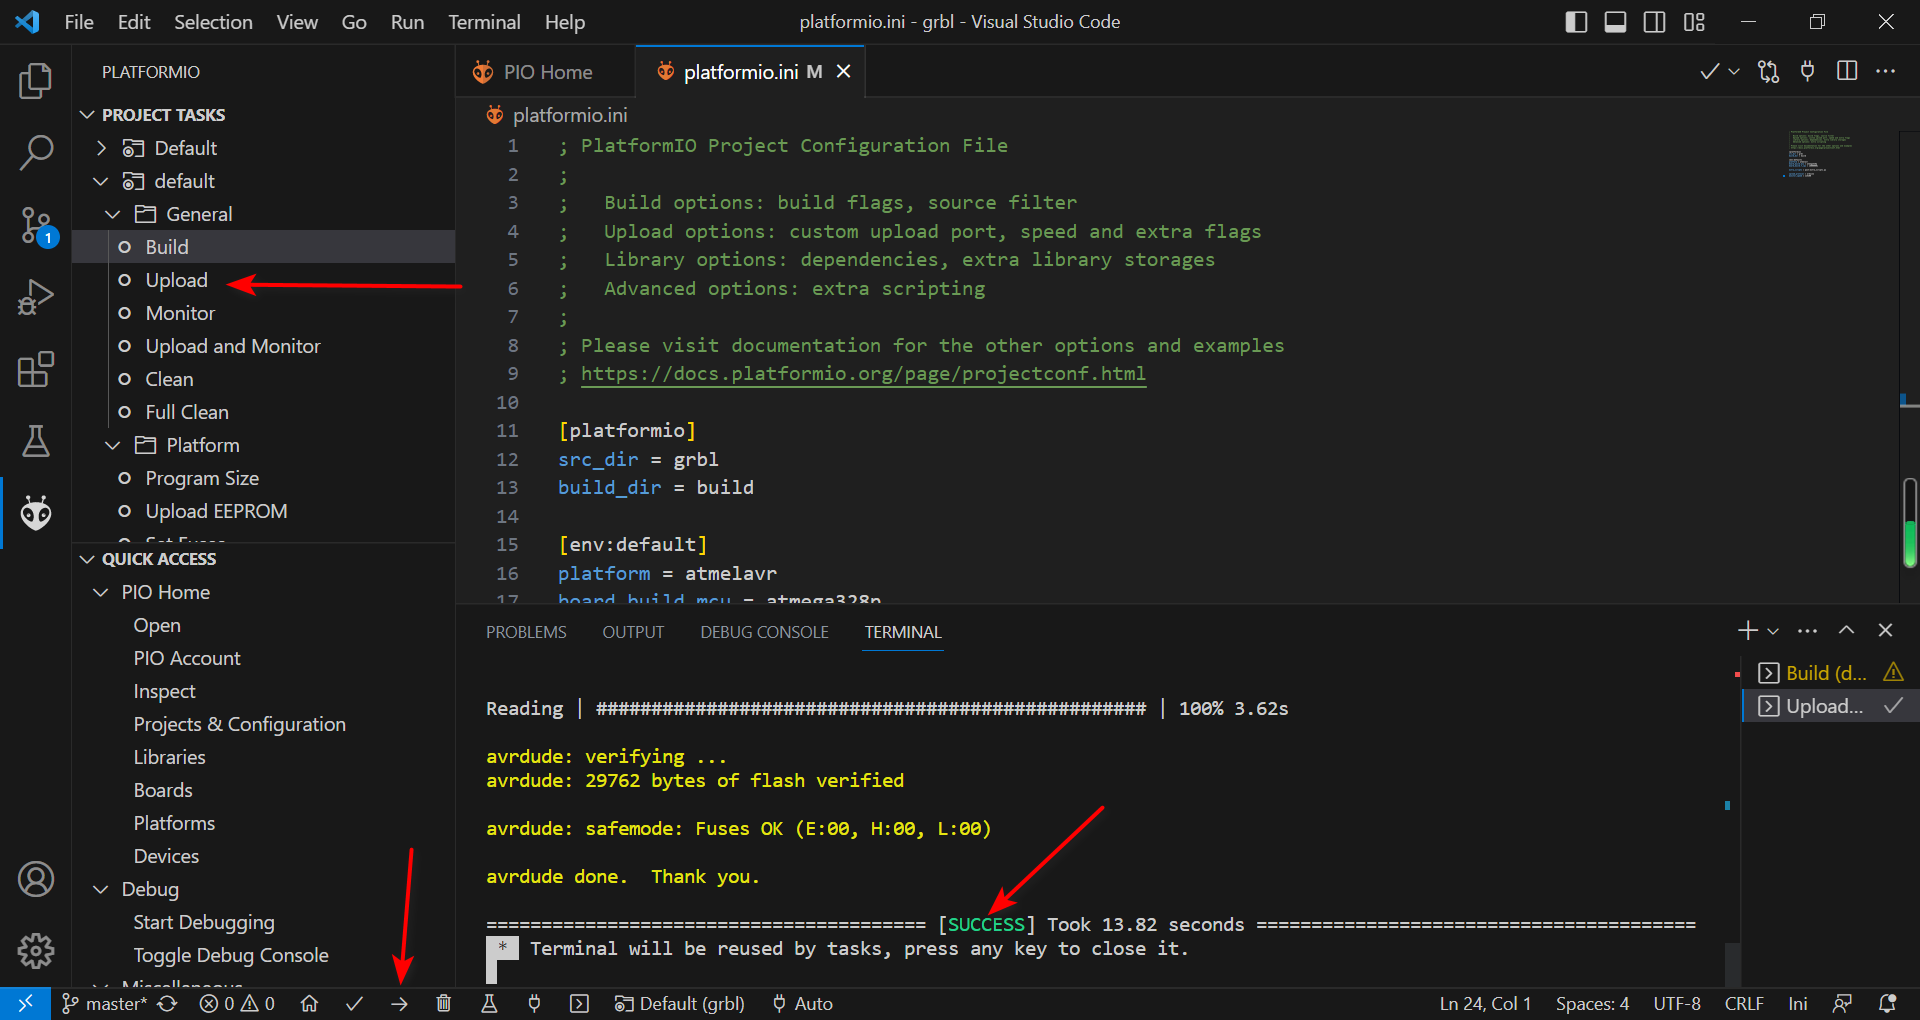The width and height of the screenshot is (1920, 1020).
Task: Open the Testing flask view
Action: pyautogui.click(x=36, y=441)
